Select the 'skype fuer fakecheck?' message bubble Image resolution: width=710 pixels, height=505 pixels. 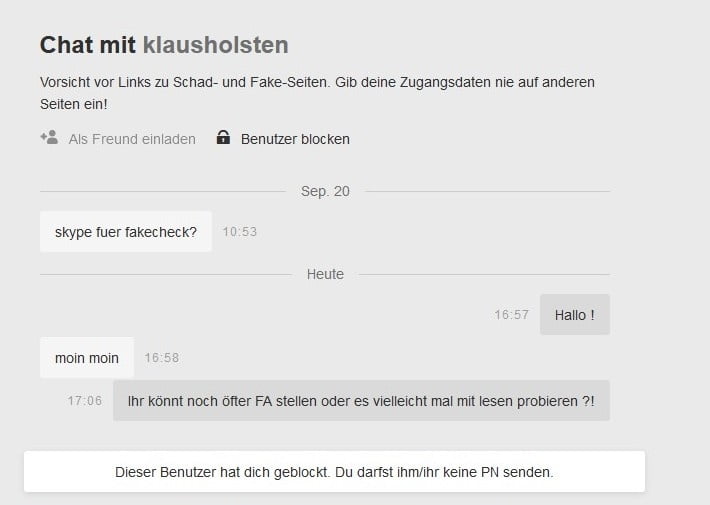coord(126,232)
